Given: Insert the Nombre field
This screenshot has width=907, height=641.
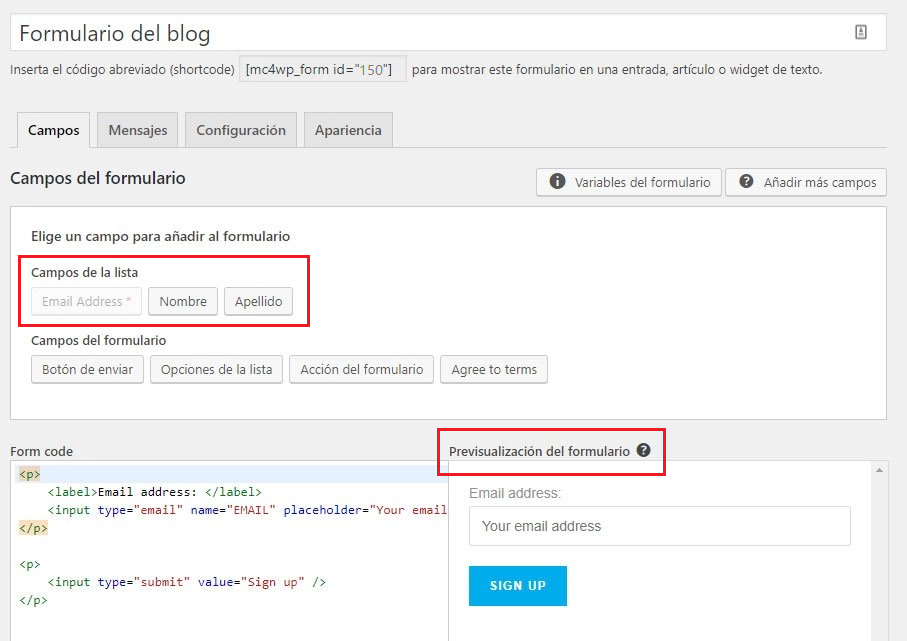Looking at the screenshot, I should coord(182,301).
